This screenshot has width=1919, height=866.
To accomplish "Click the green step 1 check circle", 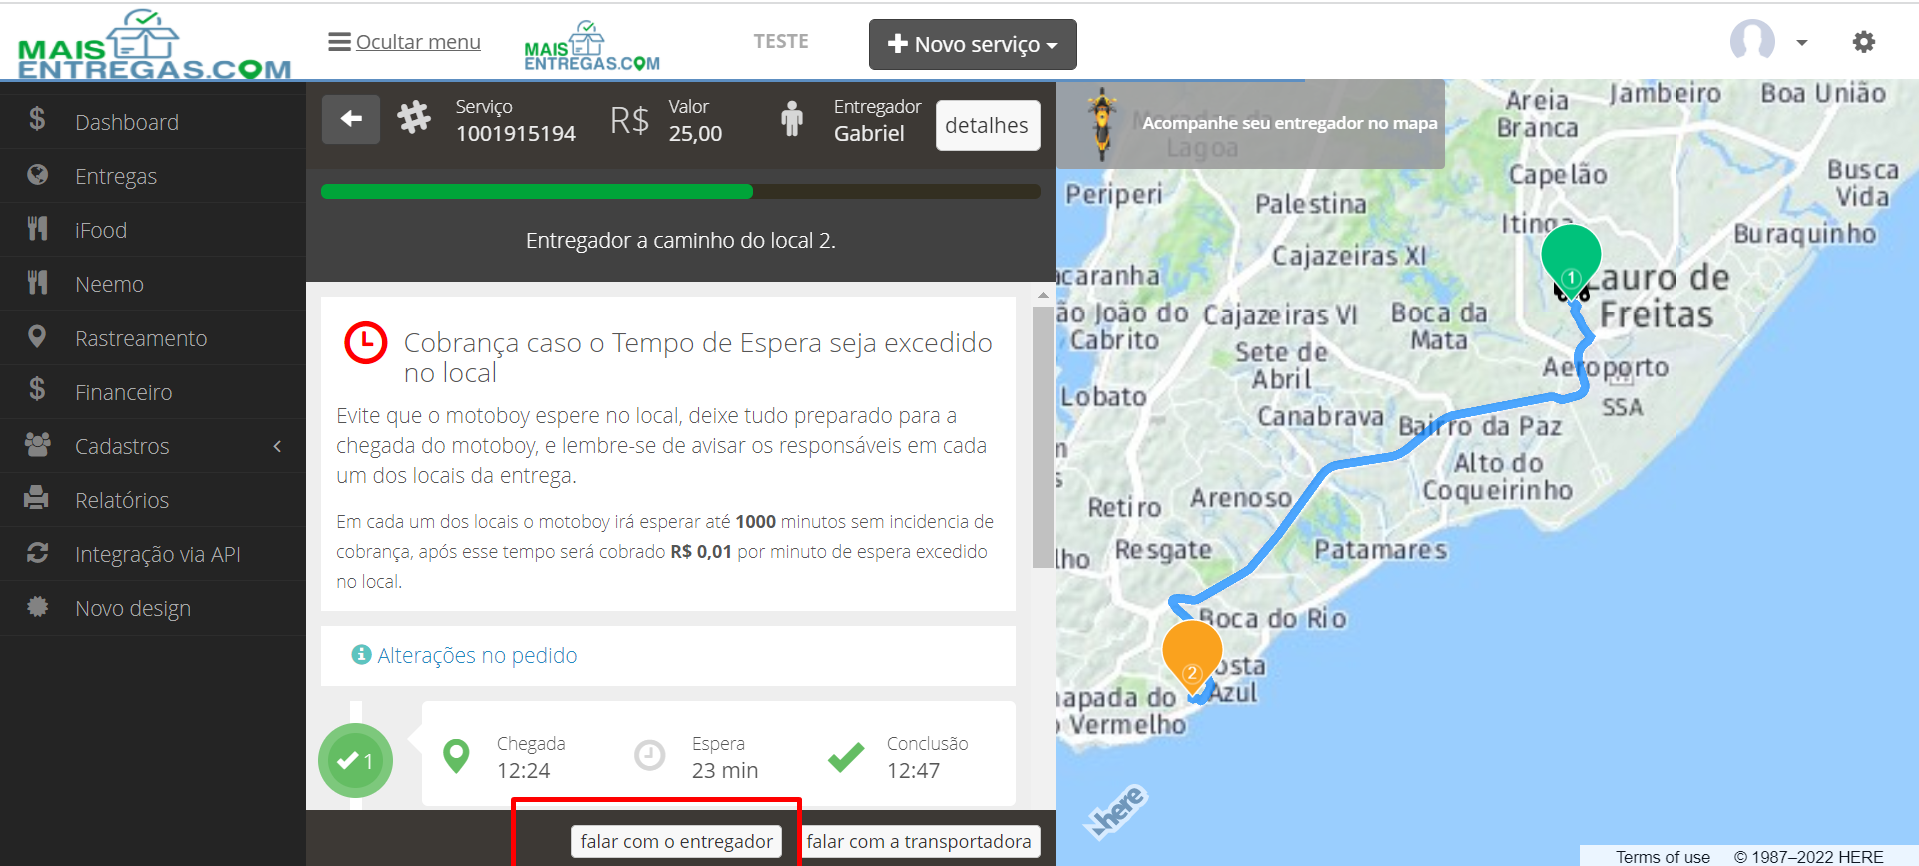I will (x=355, y=761).
